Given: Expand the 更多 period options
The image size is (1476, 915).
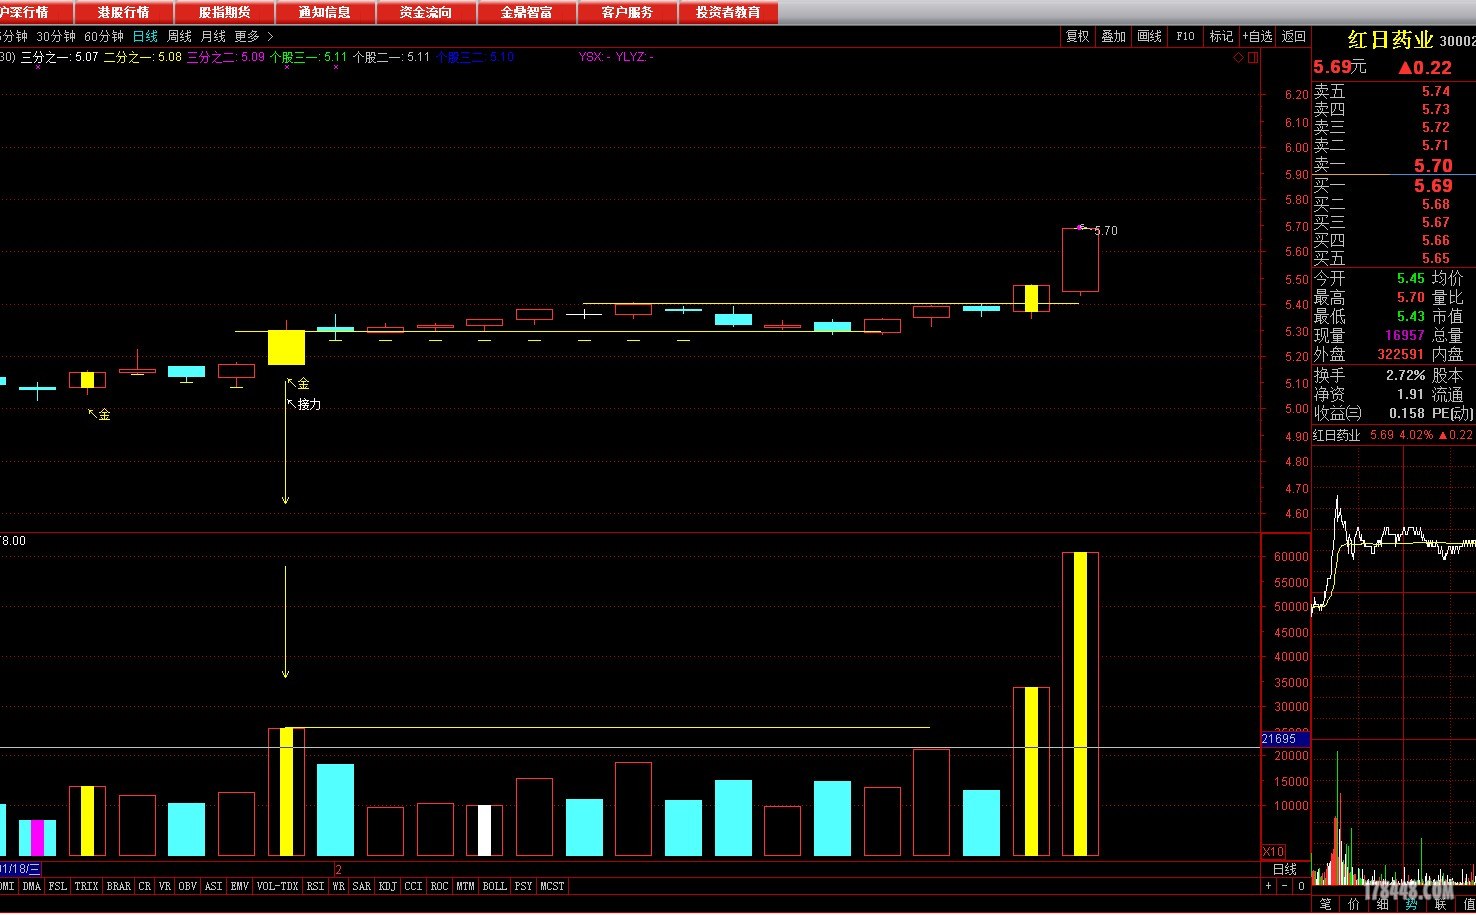Looking at the screenshot, I should pyautogui.click(x=253, y=36).
